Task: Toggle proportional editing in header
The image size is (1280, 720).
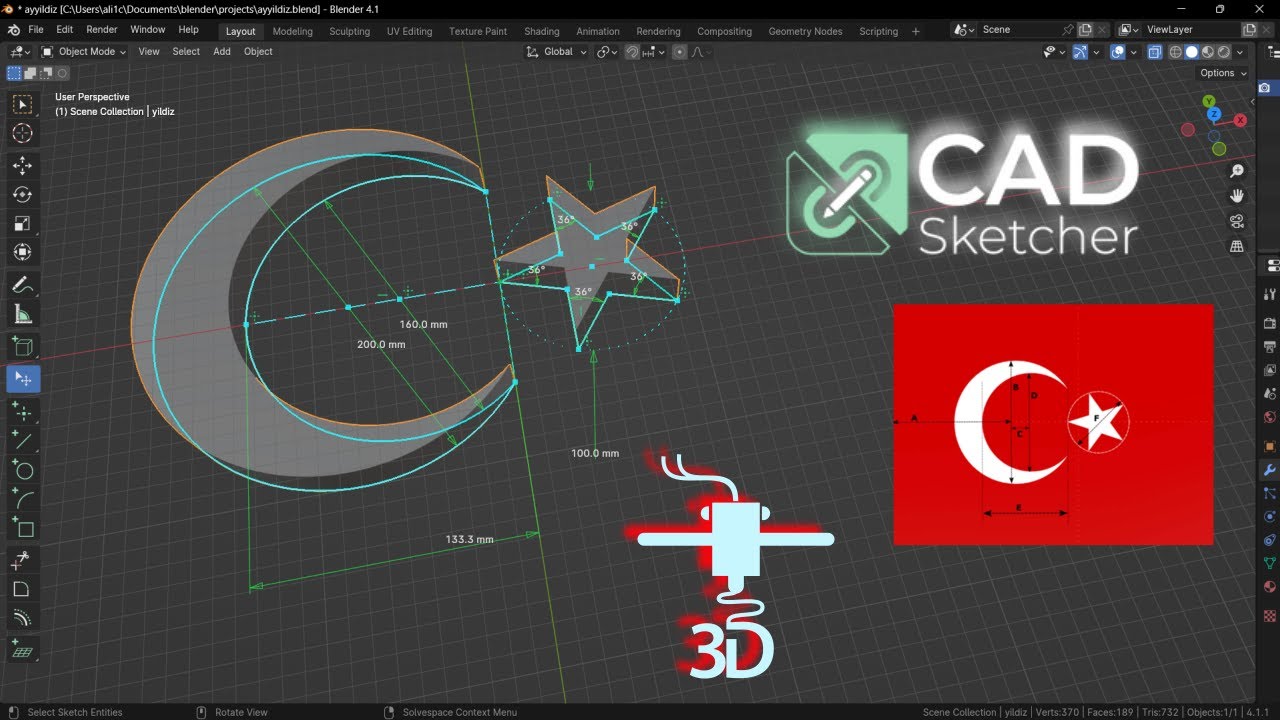Action: click(680, 51)
